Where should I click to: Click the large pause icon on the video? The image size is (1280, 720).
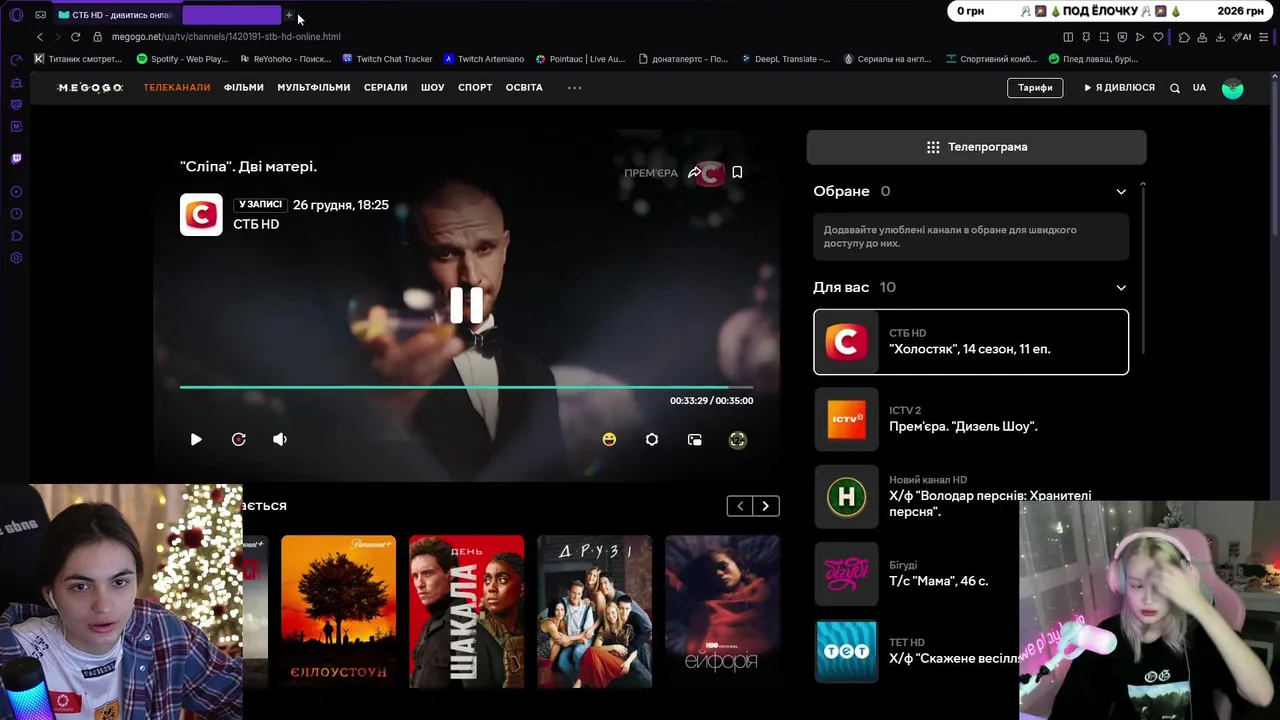466,305
